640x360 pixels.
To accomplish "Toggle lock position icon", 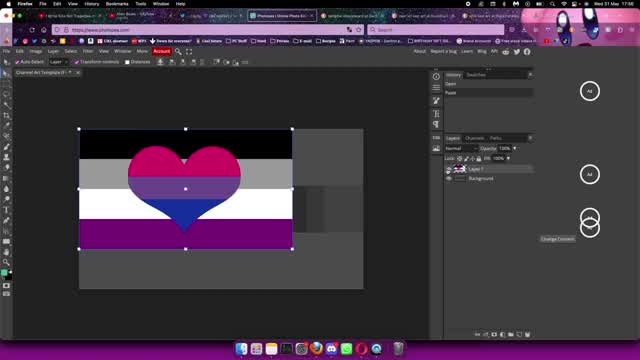I will [x=473, y=158].
